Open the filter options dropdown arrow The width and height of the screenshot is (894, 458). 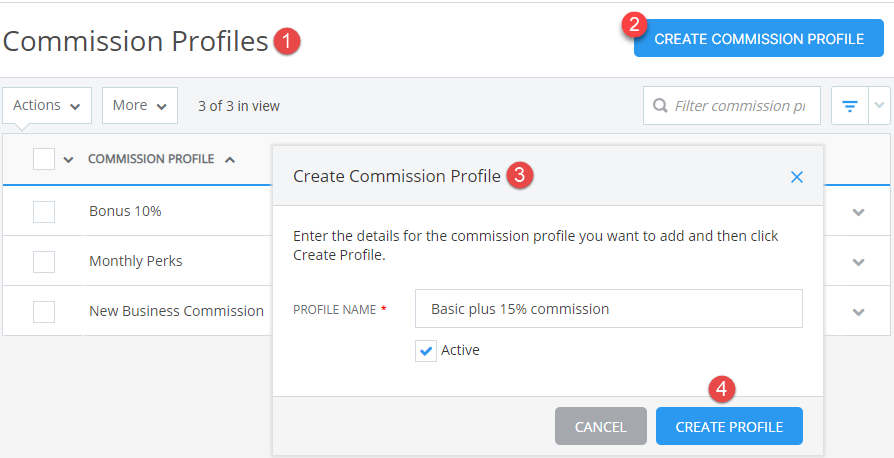click(879, 106)
